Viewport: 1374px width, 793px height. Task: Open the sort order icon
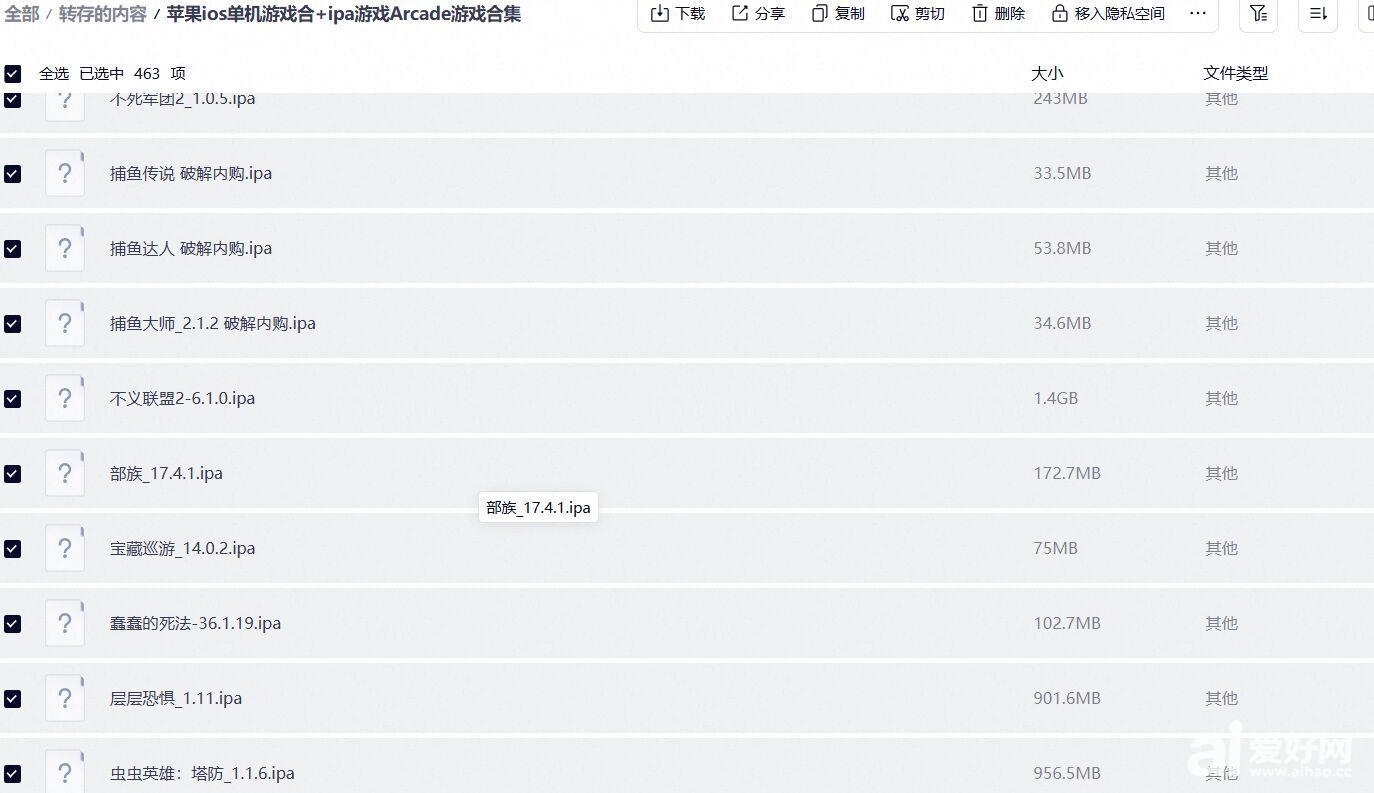coord(1318,14)
